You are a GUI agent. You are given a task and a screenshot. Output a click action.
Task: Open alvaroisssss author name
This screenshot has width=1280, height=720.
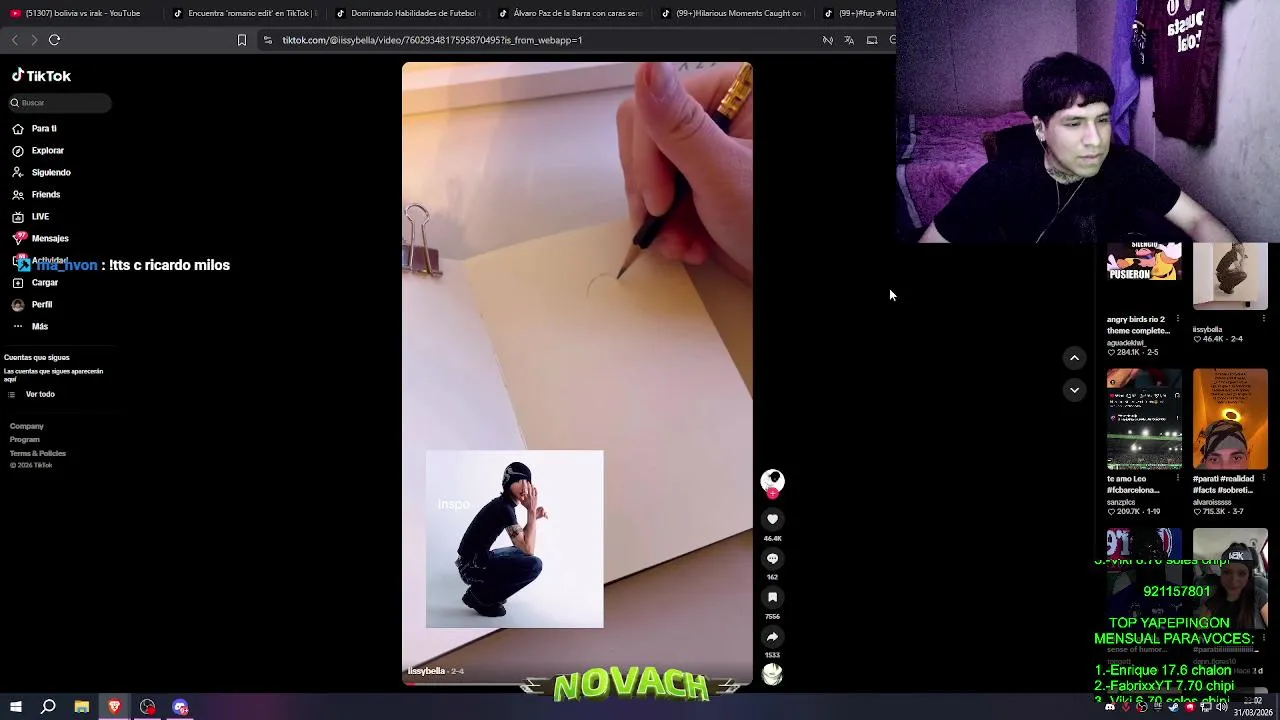(x=1212, y=502)
